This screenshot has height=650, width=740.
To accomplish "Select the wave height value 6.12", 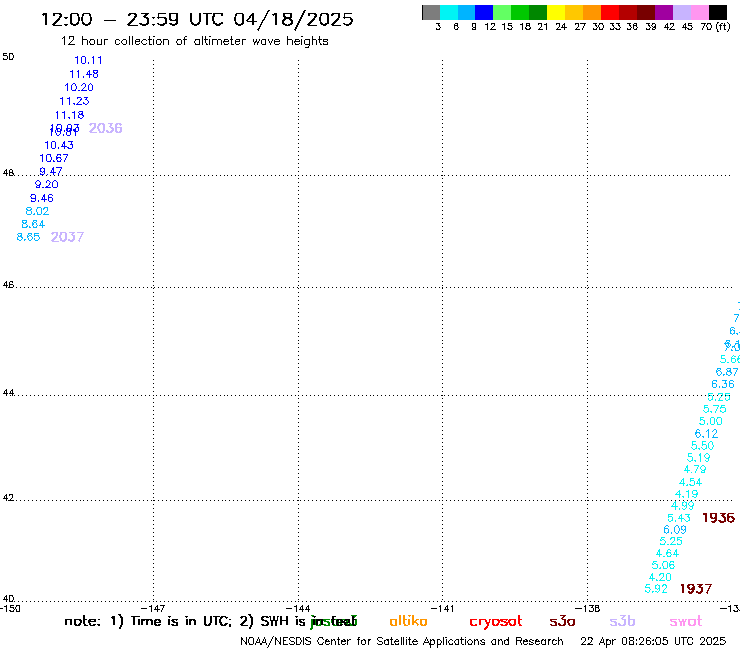I will tap(706, 433).
